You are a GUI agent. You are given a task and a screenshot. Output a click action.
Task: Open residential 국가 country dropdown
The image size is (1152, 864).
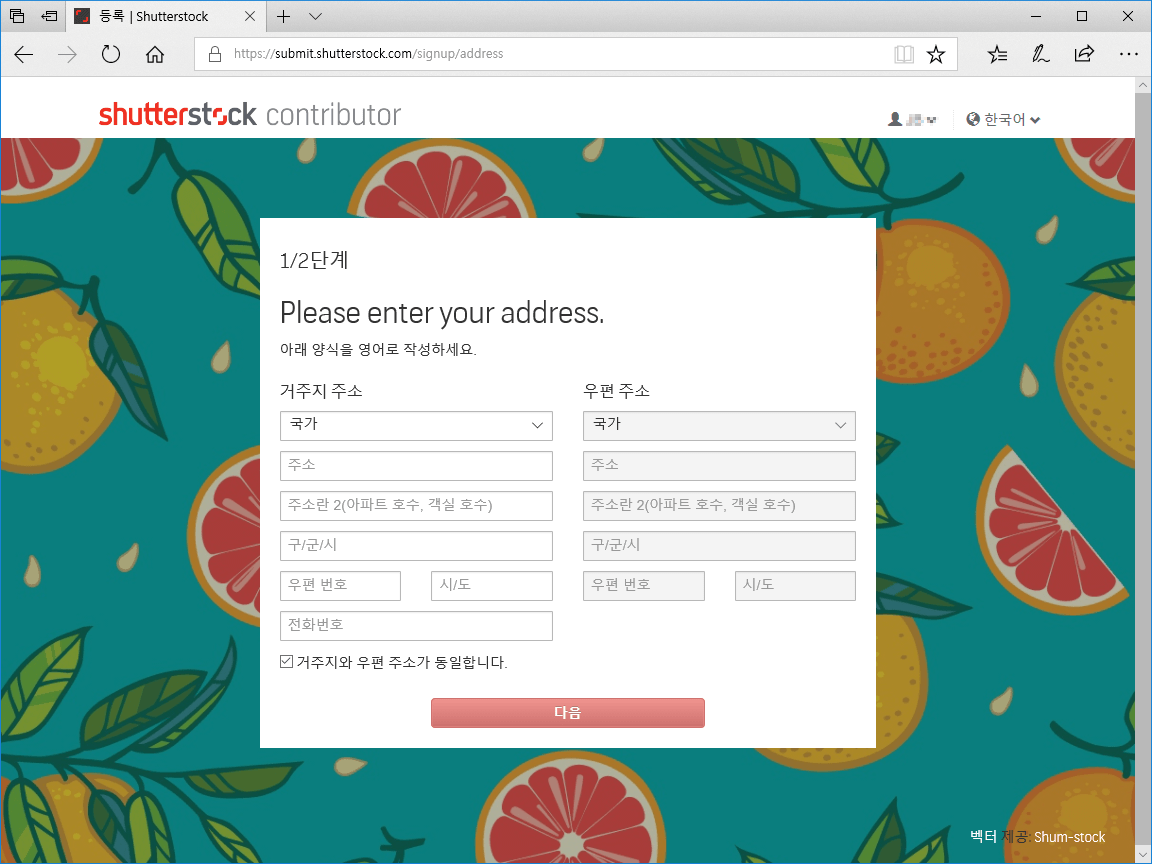click(x=416, y=425)
